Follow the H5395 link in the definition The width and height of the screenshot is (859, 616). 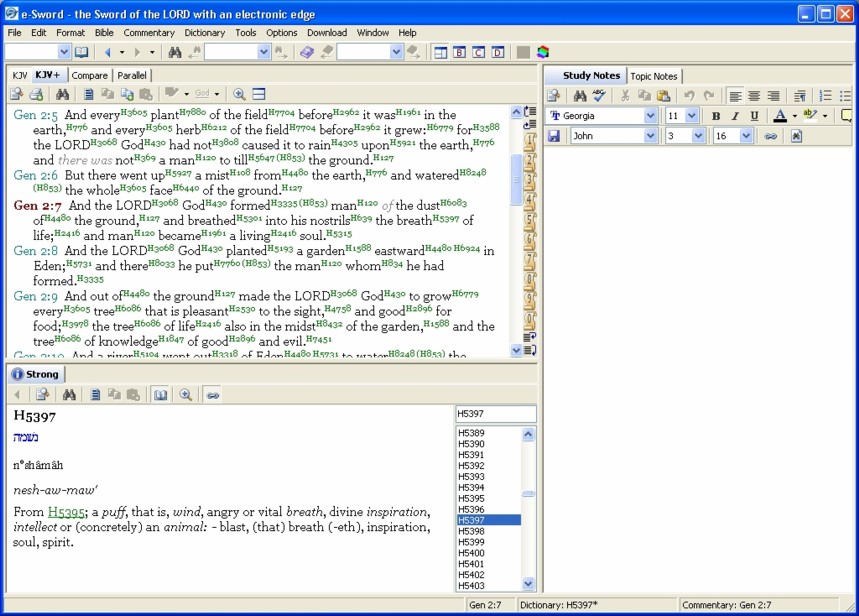click(x=64, y=512)
